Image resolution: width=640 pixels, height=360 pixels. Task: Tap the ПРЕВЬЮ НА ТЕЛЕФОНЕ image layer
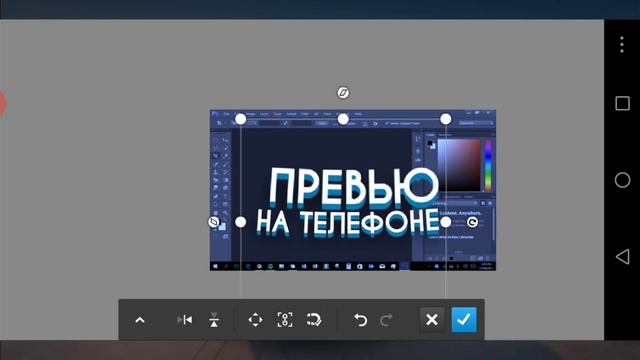coord(353,190)
